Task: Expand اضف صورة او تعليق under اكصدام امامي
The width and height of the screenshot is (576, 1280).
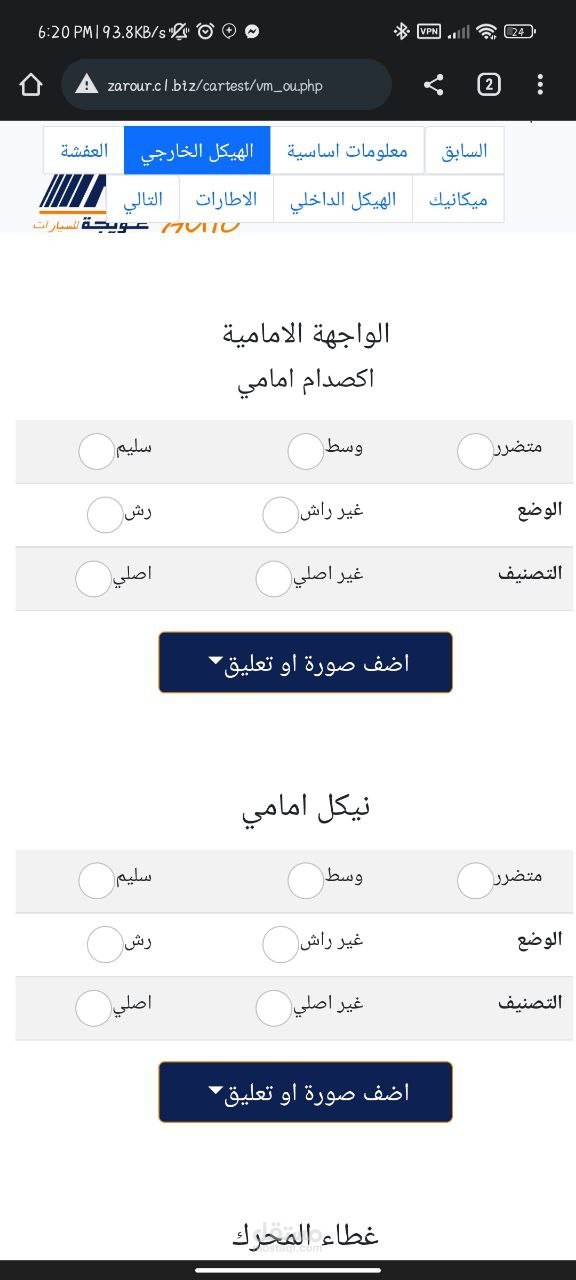Action: tap(305, 662)
